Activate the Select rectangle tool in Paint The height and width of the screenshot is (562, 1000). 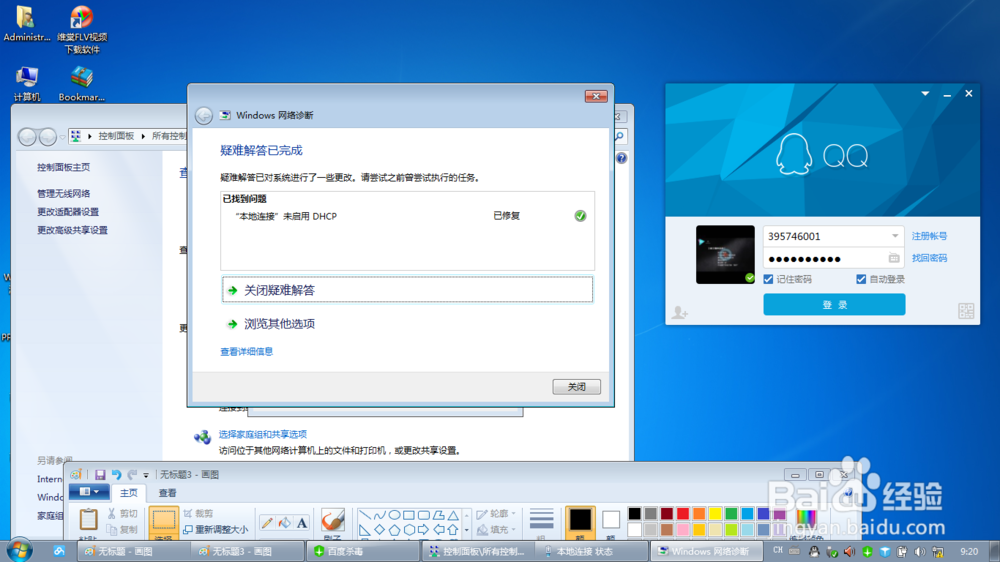point(163,521)
